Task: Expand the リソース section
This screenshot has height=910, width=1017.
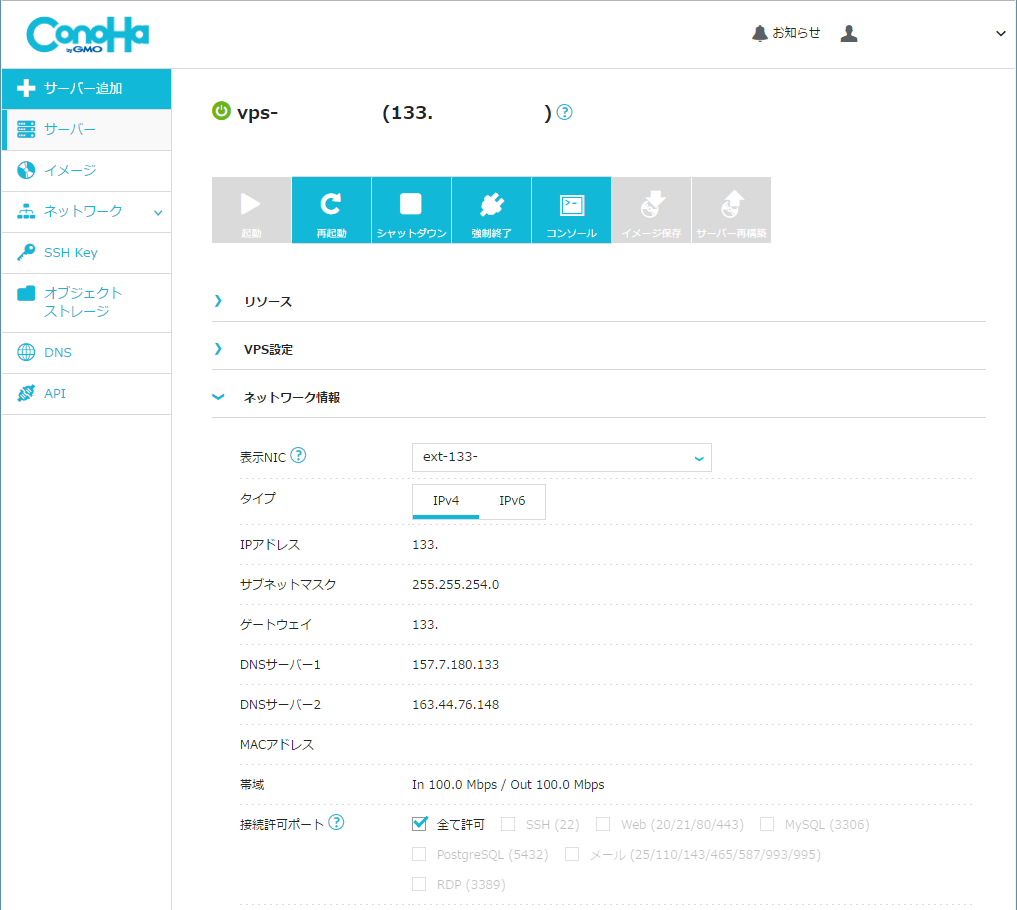Action: click(x=267, y=301)
